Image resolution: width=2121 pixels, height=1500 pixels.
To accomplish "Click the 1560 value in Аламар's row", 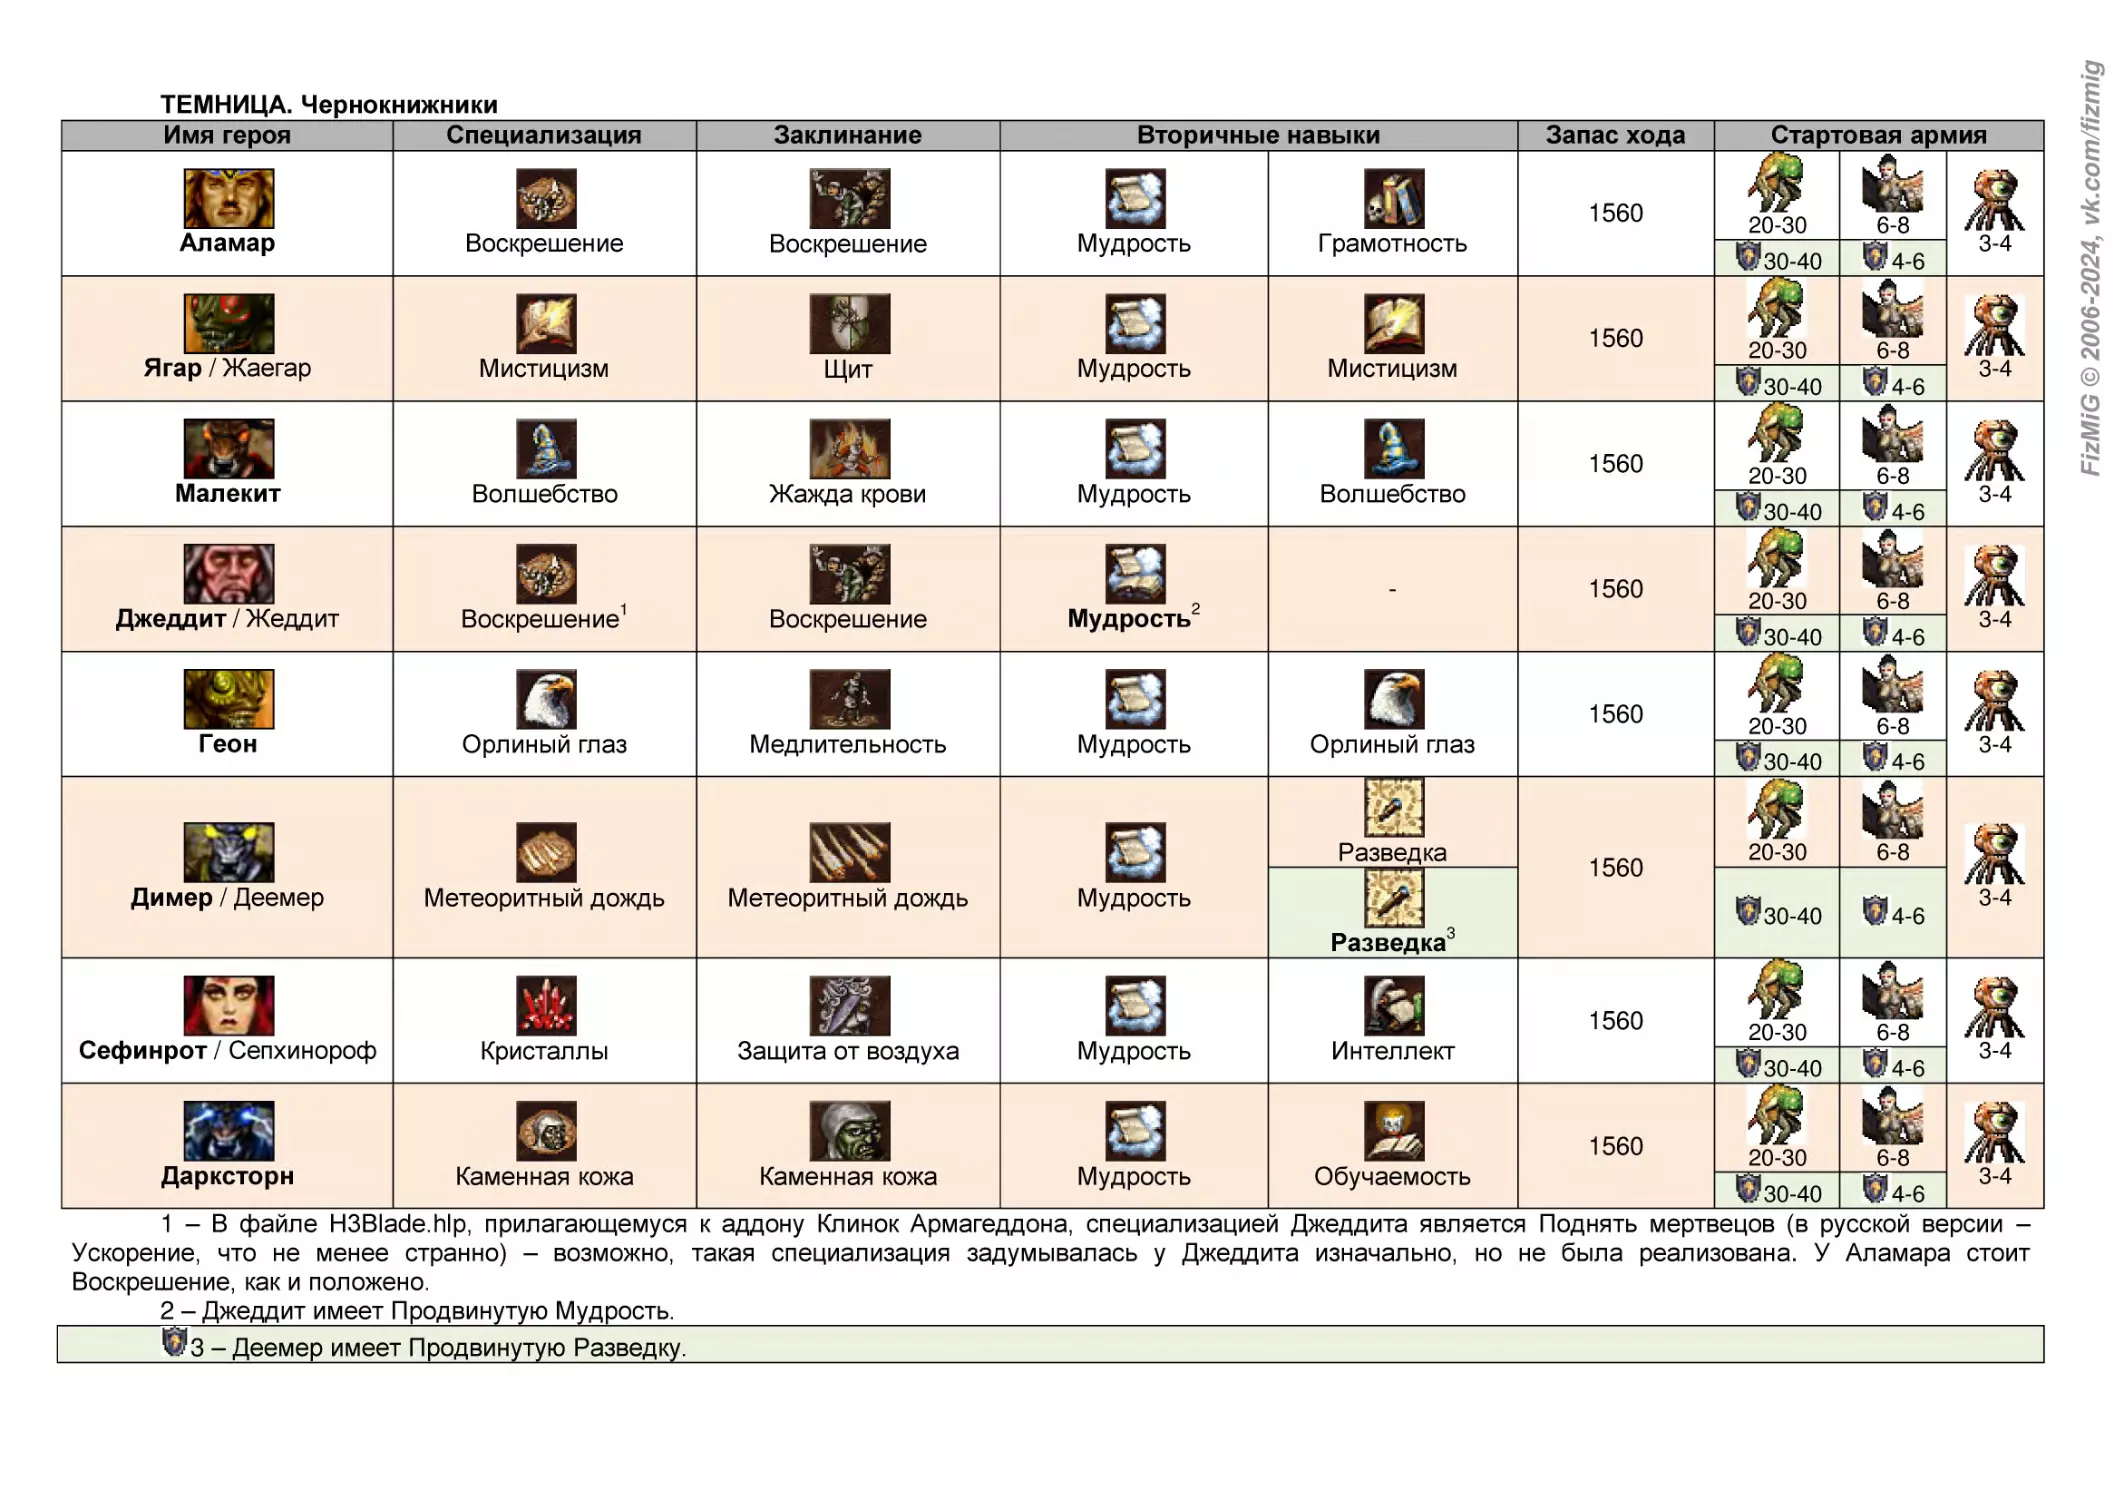I will [1616, 213].
